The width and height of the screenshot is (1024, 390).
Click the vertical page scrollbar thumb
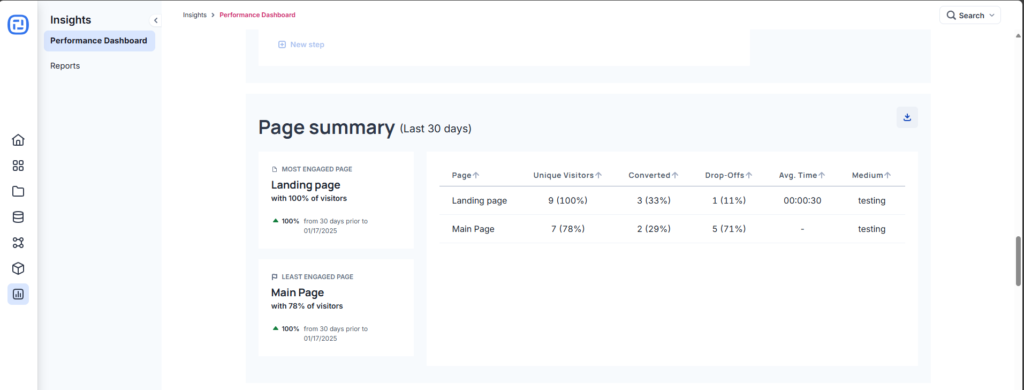click(x=1019, y=261)
